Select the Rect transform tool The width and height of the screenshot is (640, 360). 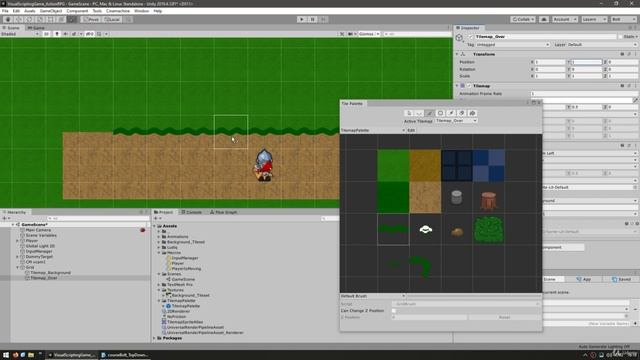pos(51,19)
